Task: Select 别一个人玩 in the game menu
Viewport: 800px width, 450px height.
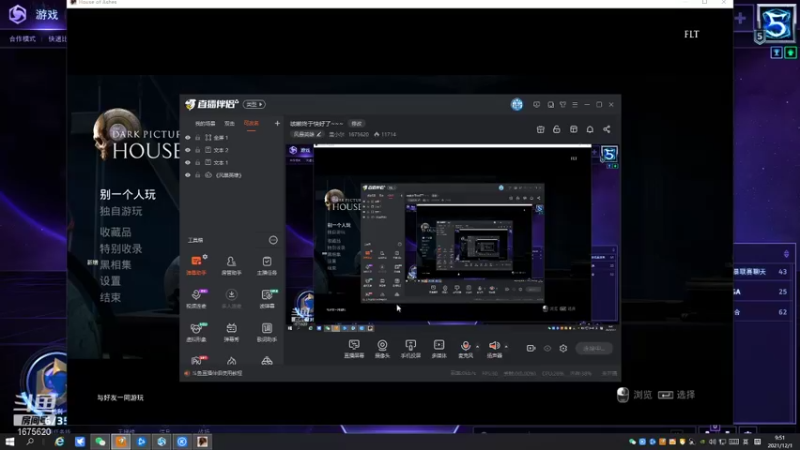Action: click(x=128, y=194)
